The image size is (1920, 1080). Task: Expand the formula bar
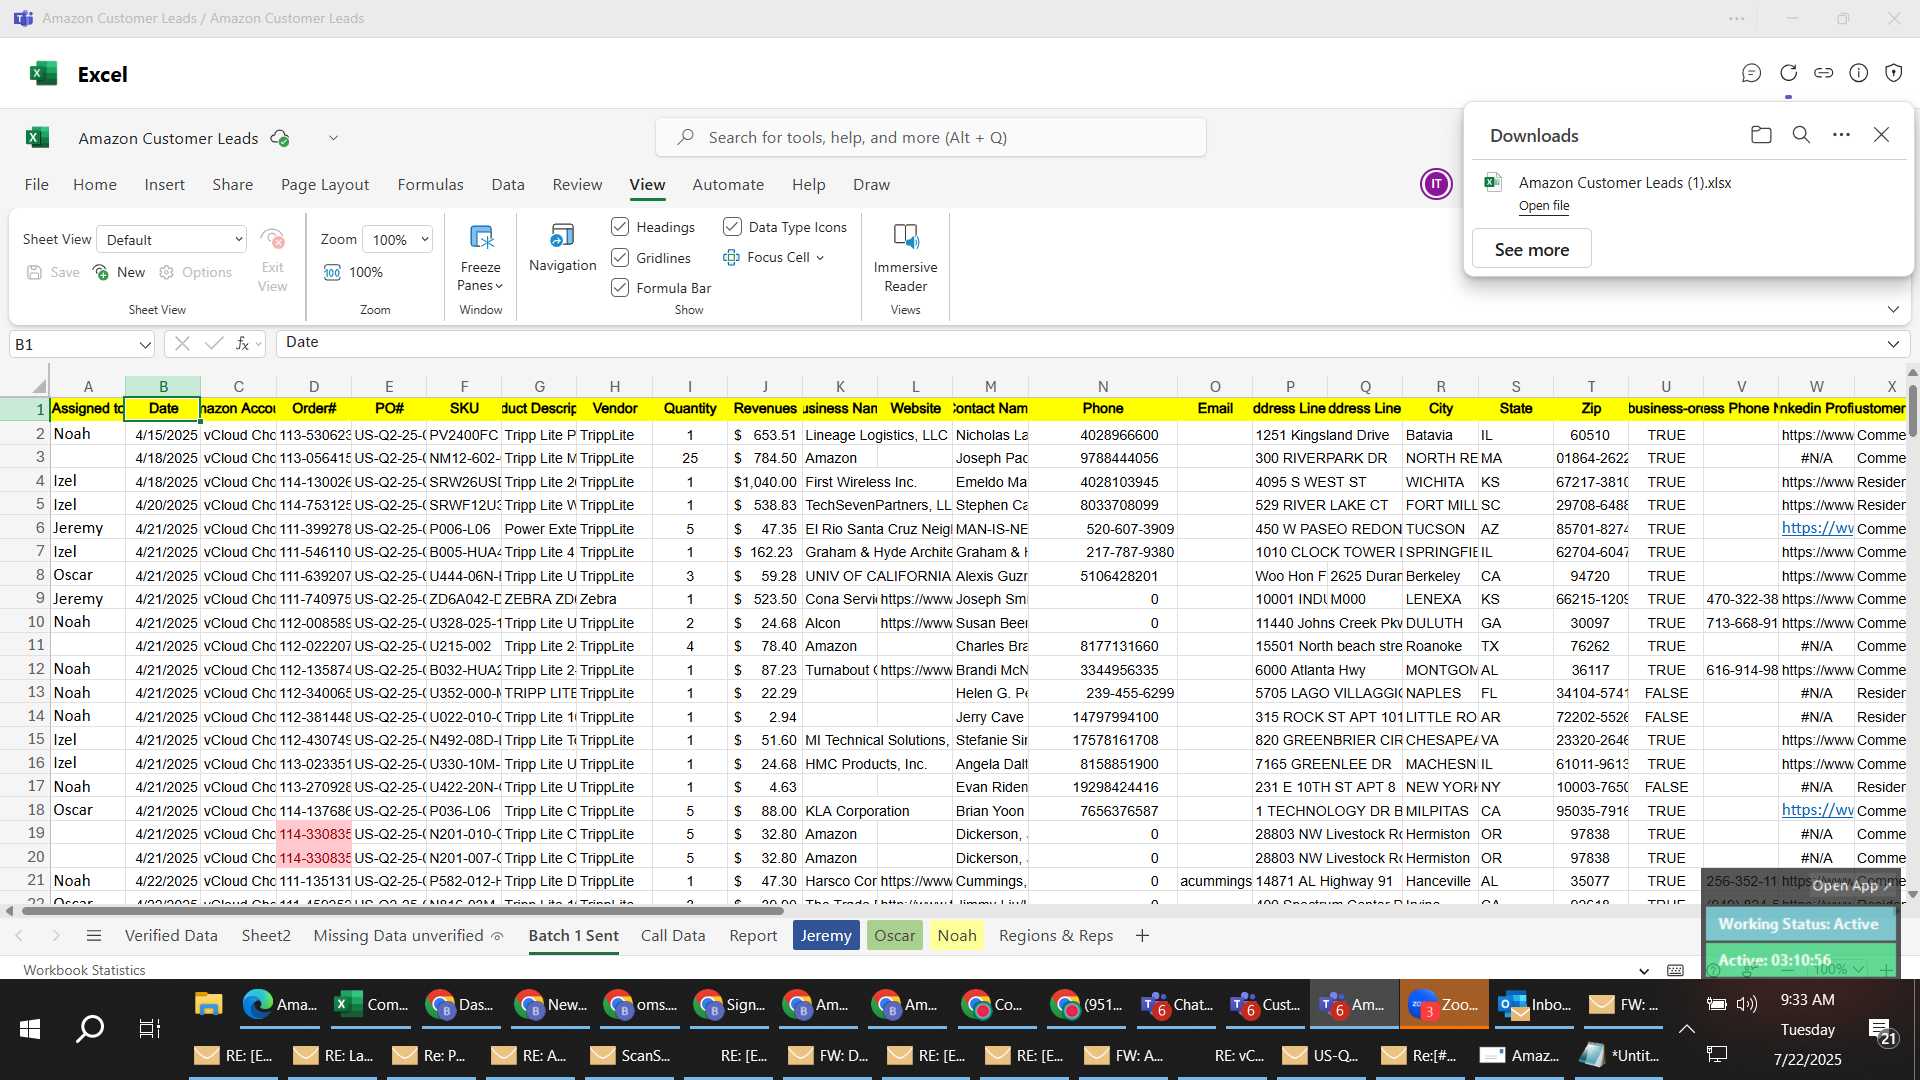click(1892, 344)
